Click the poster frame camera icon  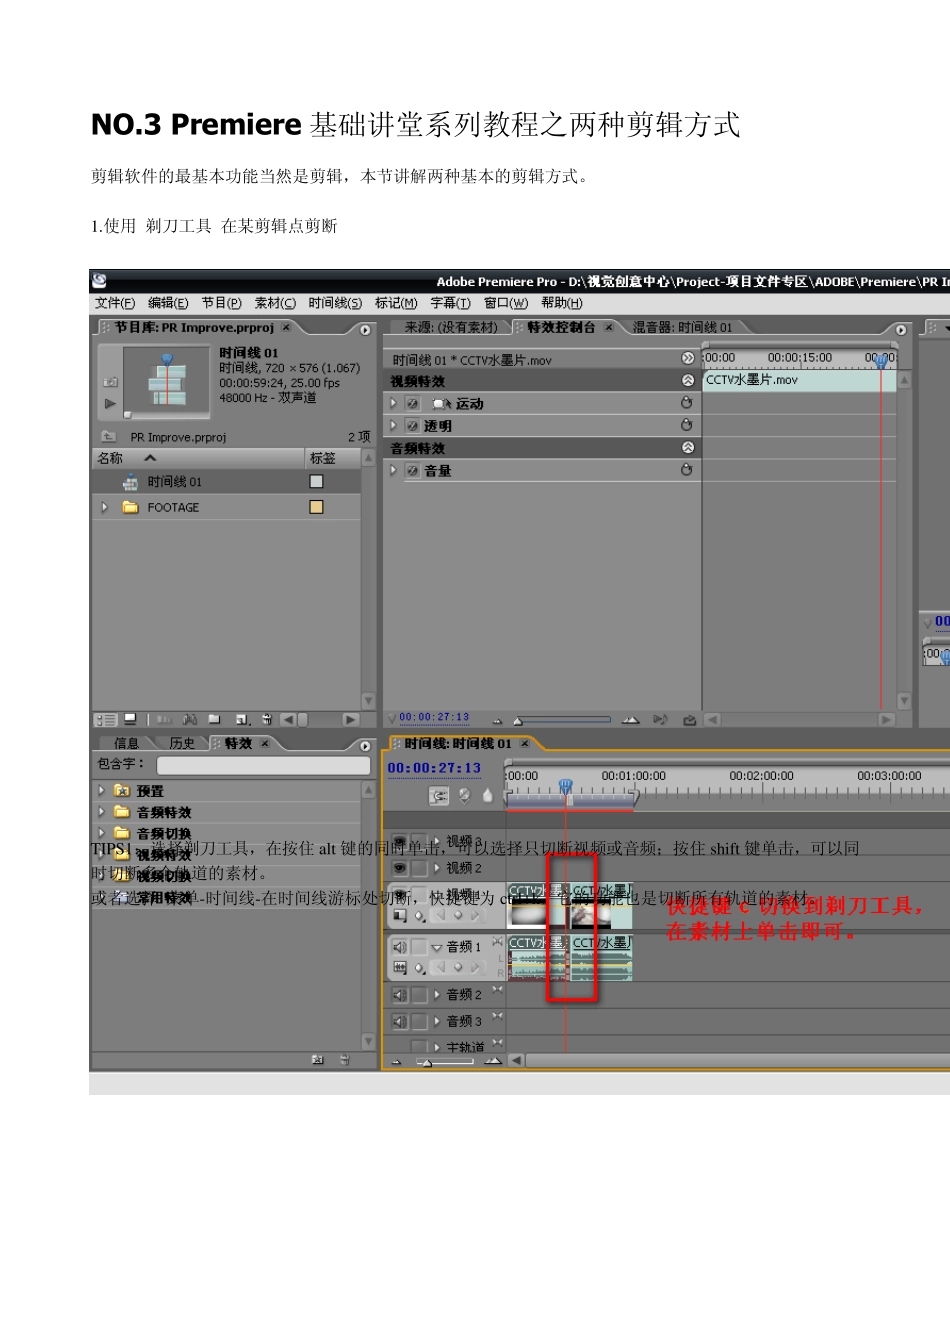point(110,381)
